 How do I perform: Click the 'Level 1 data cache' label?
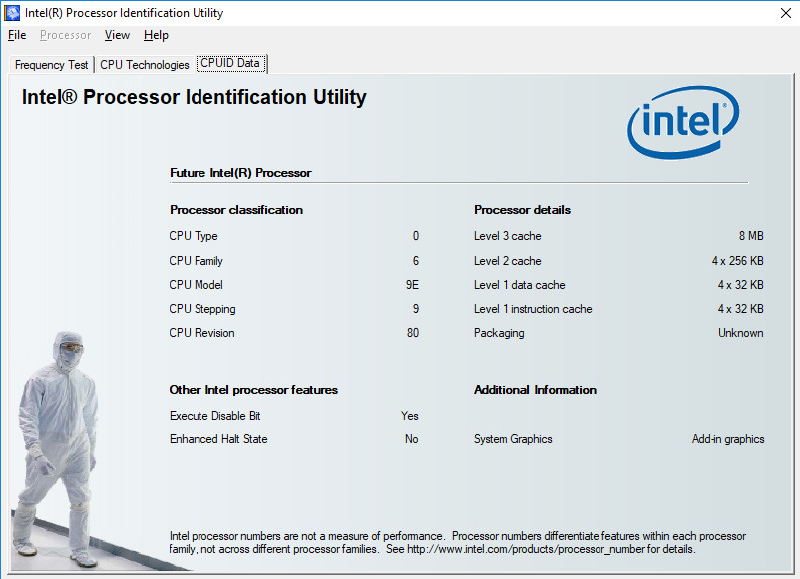tap(519, 285)
